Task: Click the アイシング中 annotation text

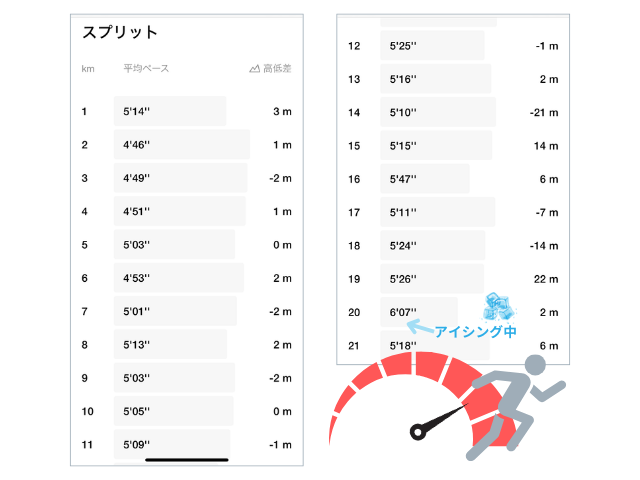Action: pos(476,331)
